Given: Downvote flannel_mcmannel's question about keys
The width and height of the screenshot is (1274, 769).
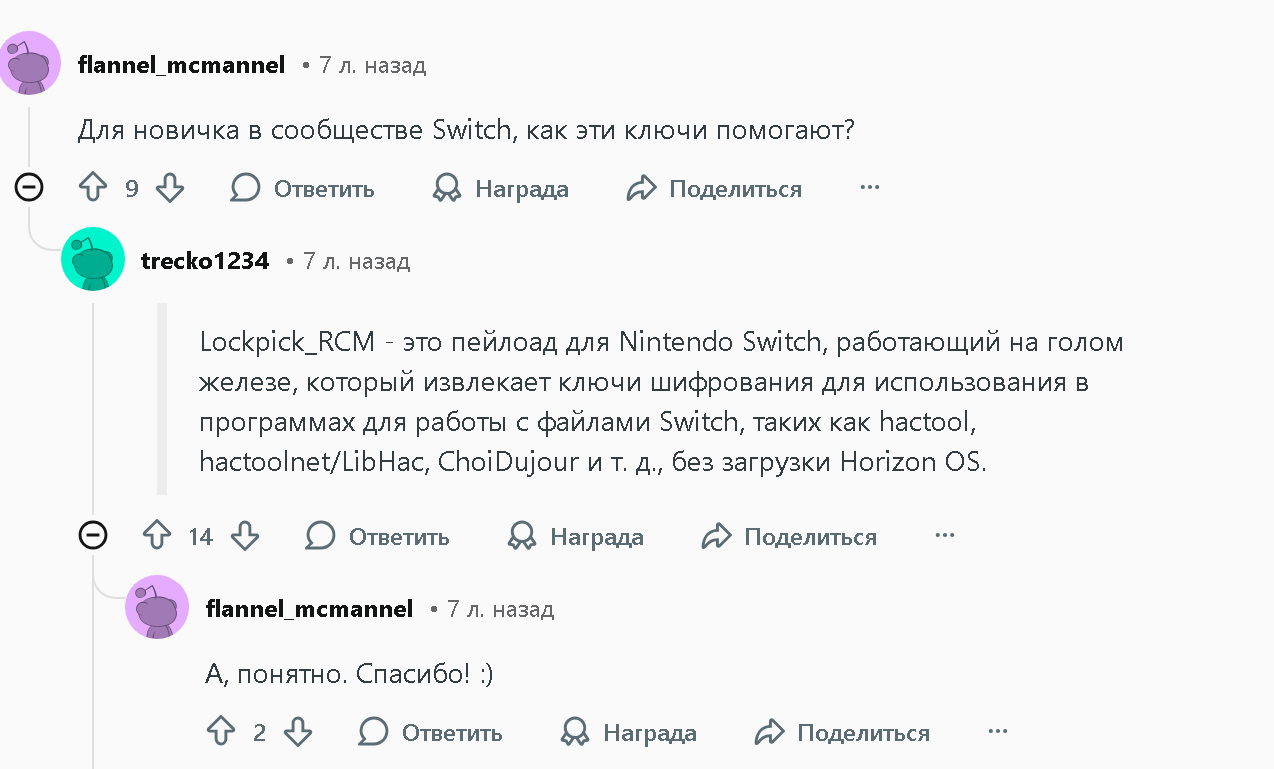Looking at the screenshot, I should (x=170, y=188).
